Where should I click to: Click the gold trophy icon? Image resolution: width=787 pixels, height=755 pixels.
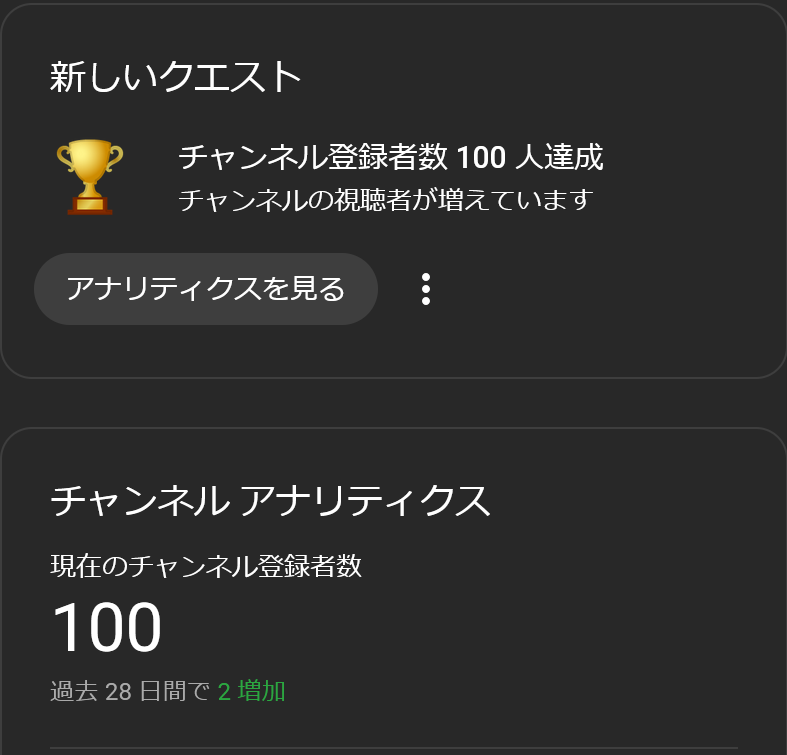[x=90, y=176]
